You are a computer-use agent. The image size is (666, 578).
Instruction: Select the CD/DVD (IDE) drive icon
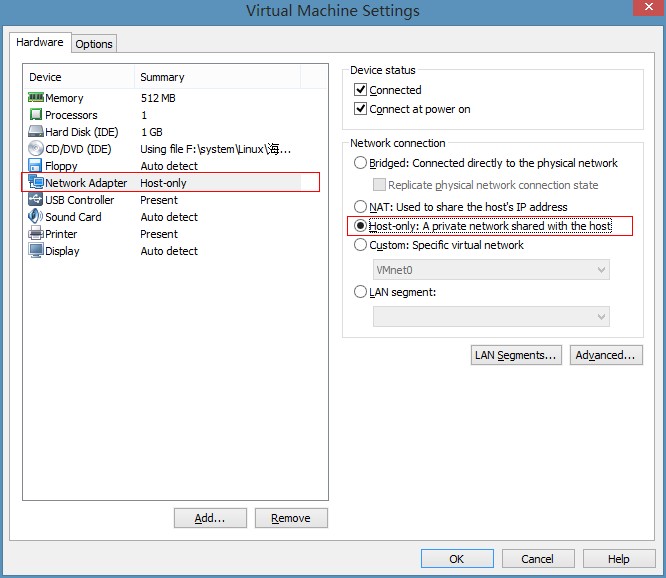[x=36, y=149]
